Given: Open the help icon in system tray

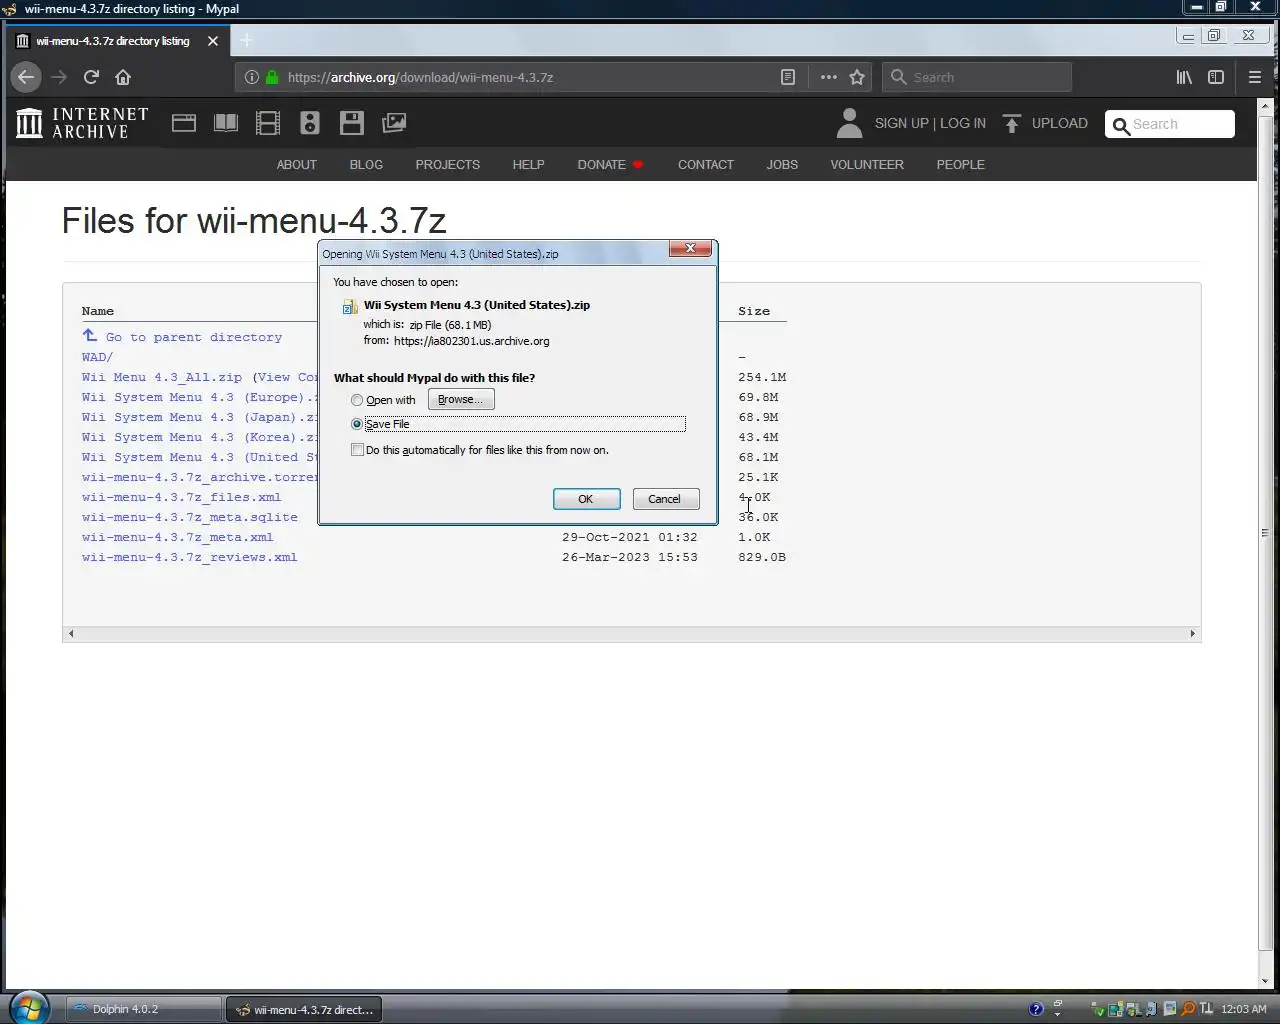Looking at the screenshot, I should (1036, 1009).
